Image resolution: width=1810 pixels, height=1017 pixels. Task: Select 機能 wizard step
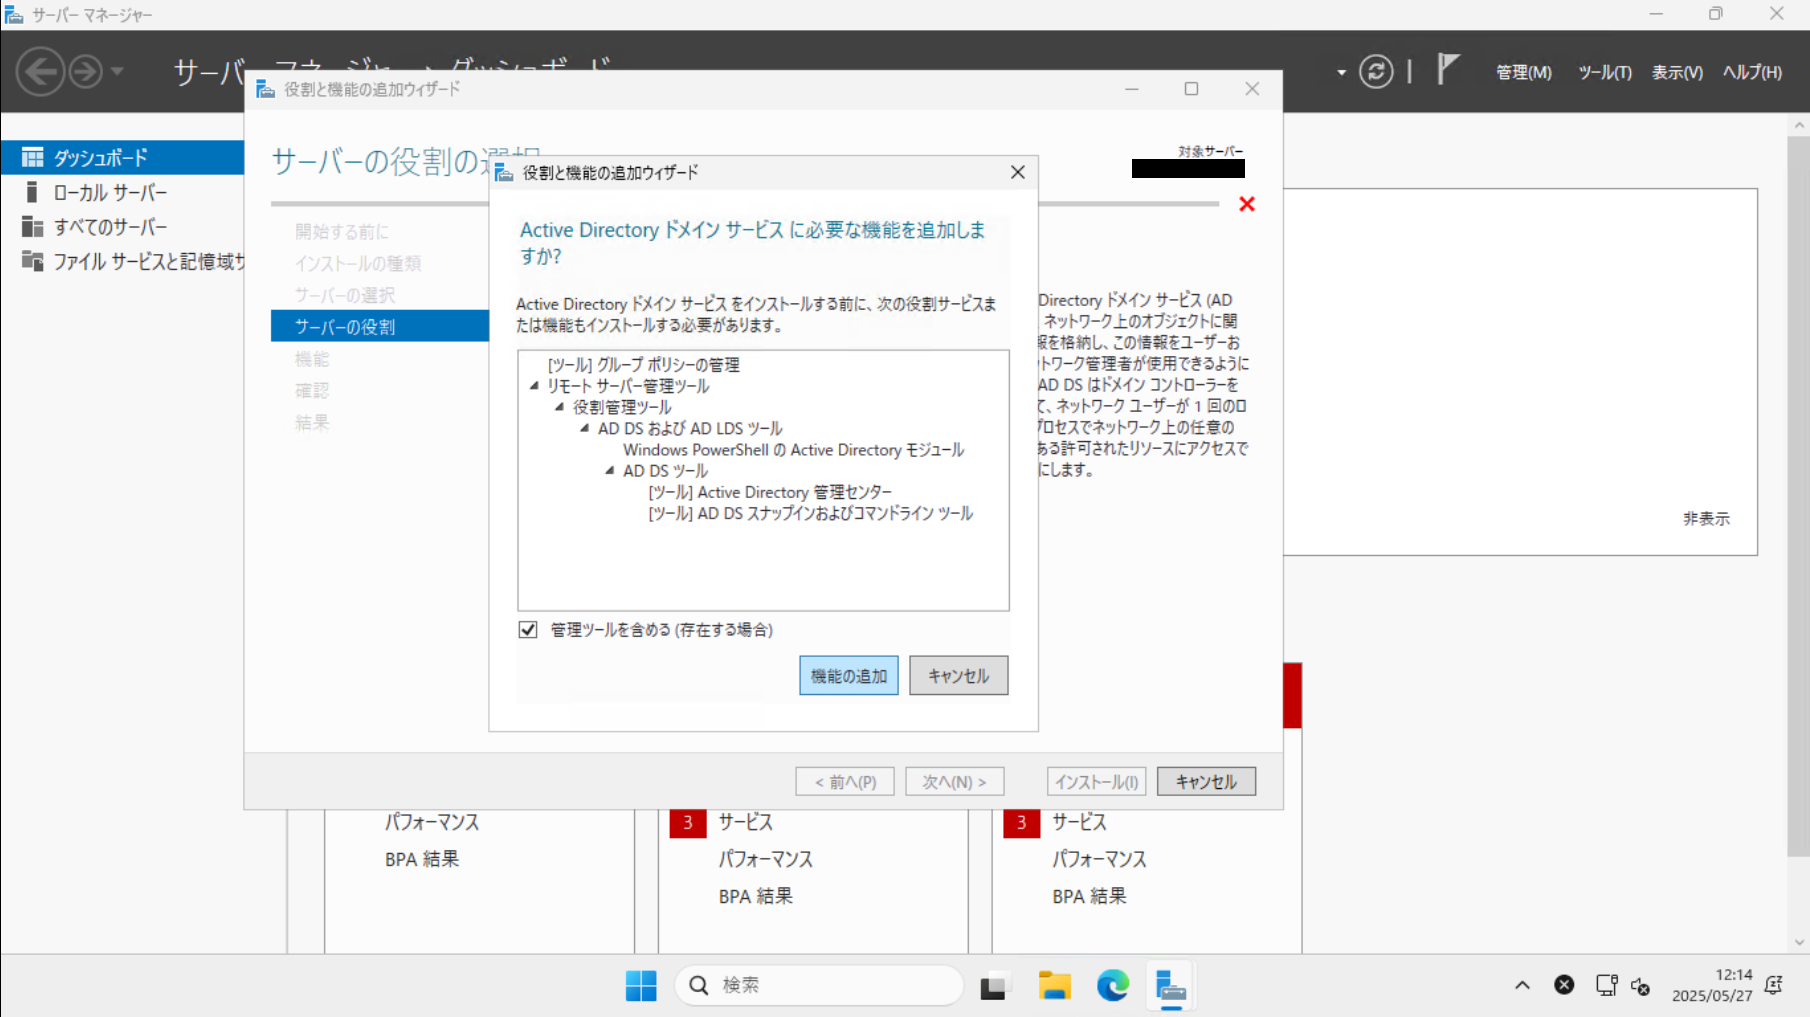pos(311,358)
